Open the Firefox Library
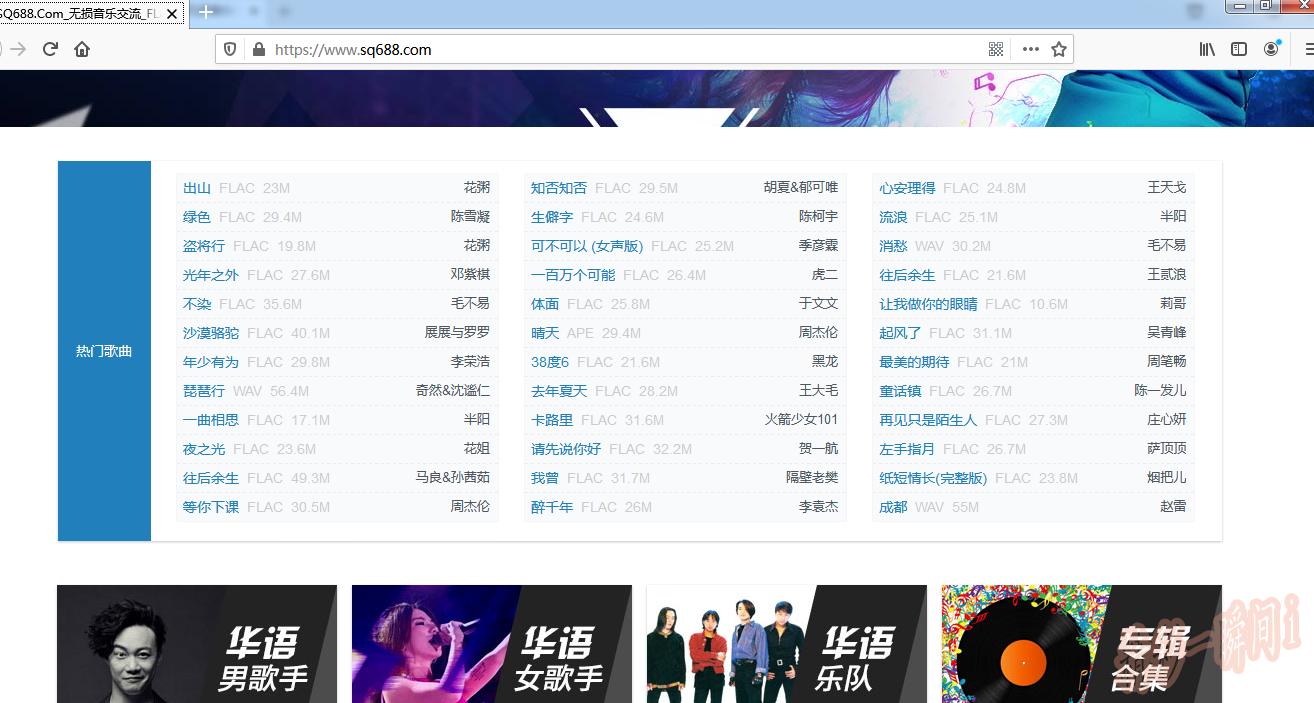The height and width of the screenshot is (703, 1314). (x=1207, y=48)
